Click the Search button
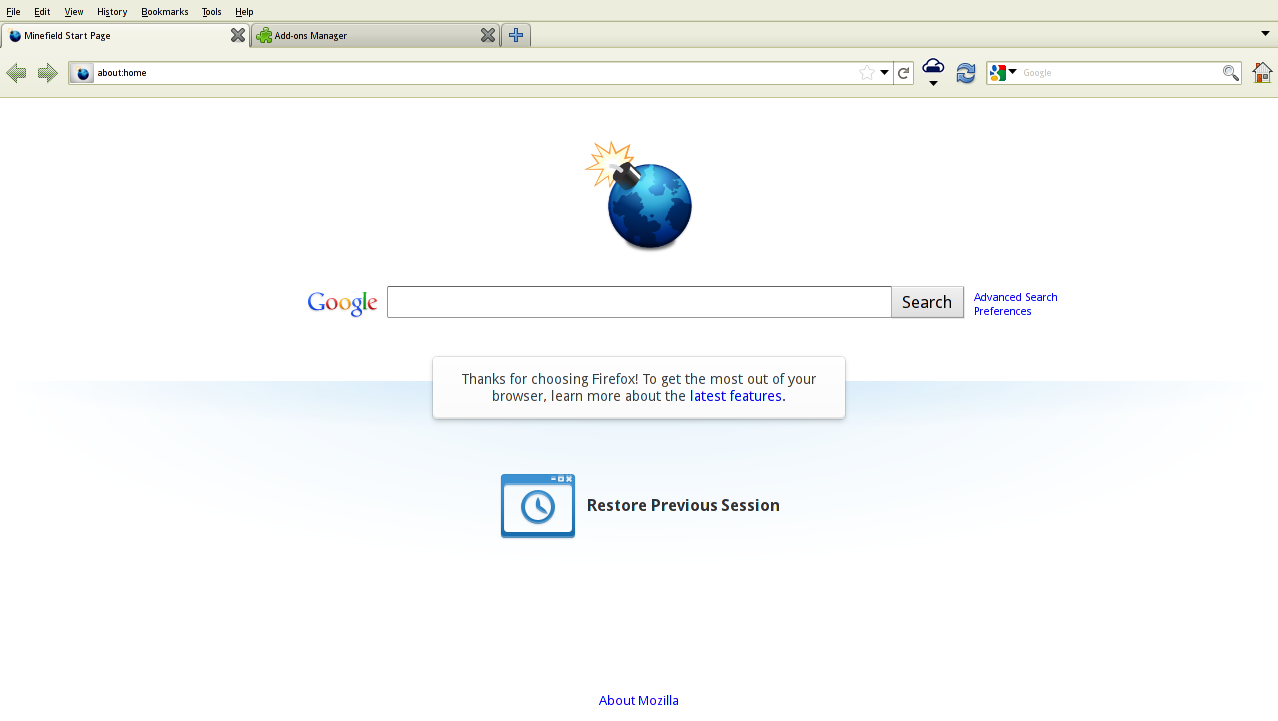1278x721 pixels. click(x=926, y=302)
